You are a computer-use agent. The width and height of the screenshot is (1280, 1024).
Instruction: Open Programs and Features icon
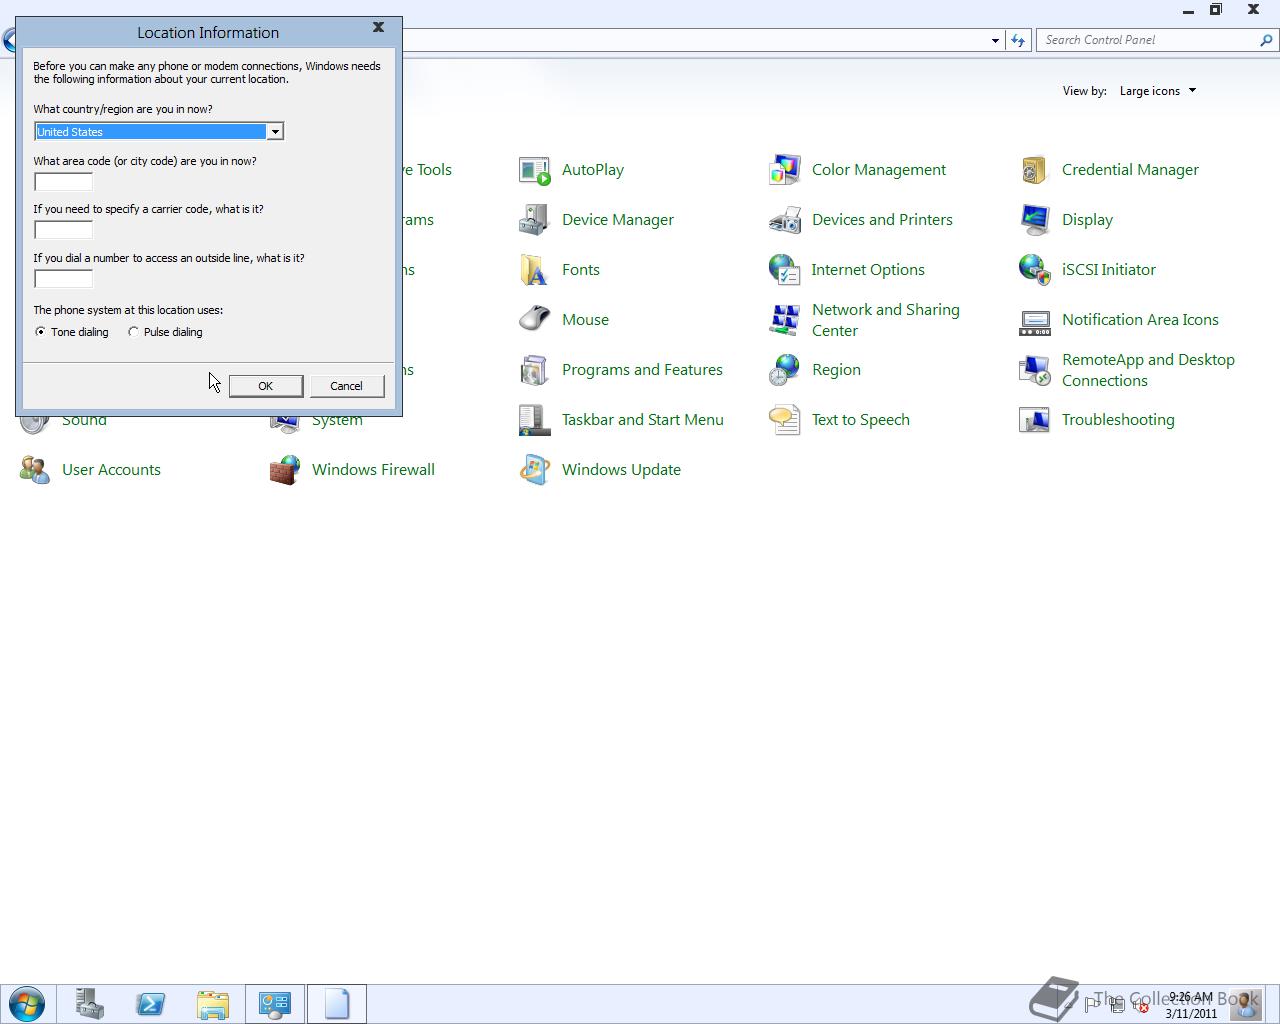coord(535,370)
